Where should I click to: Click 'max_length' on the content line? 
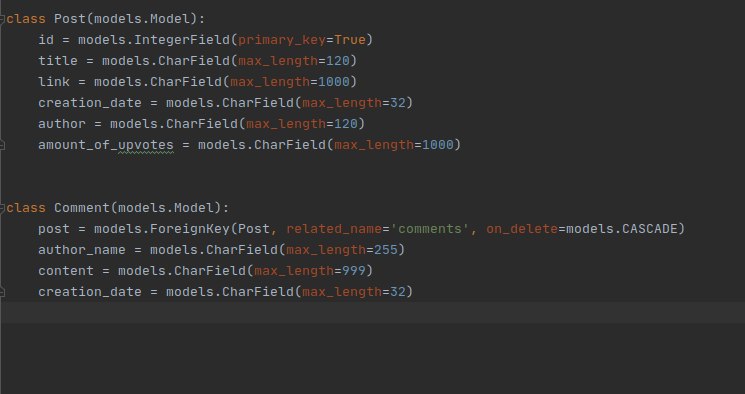[x=294, y=271]
